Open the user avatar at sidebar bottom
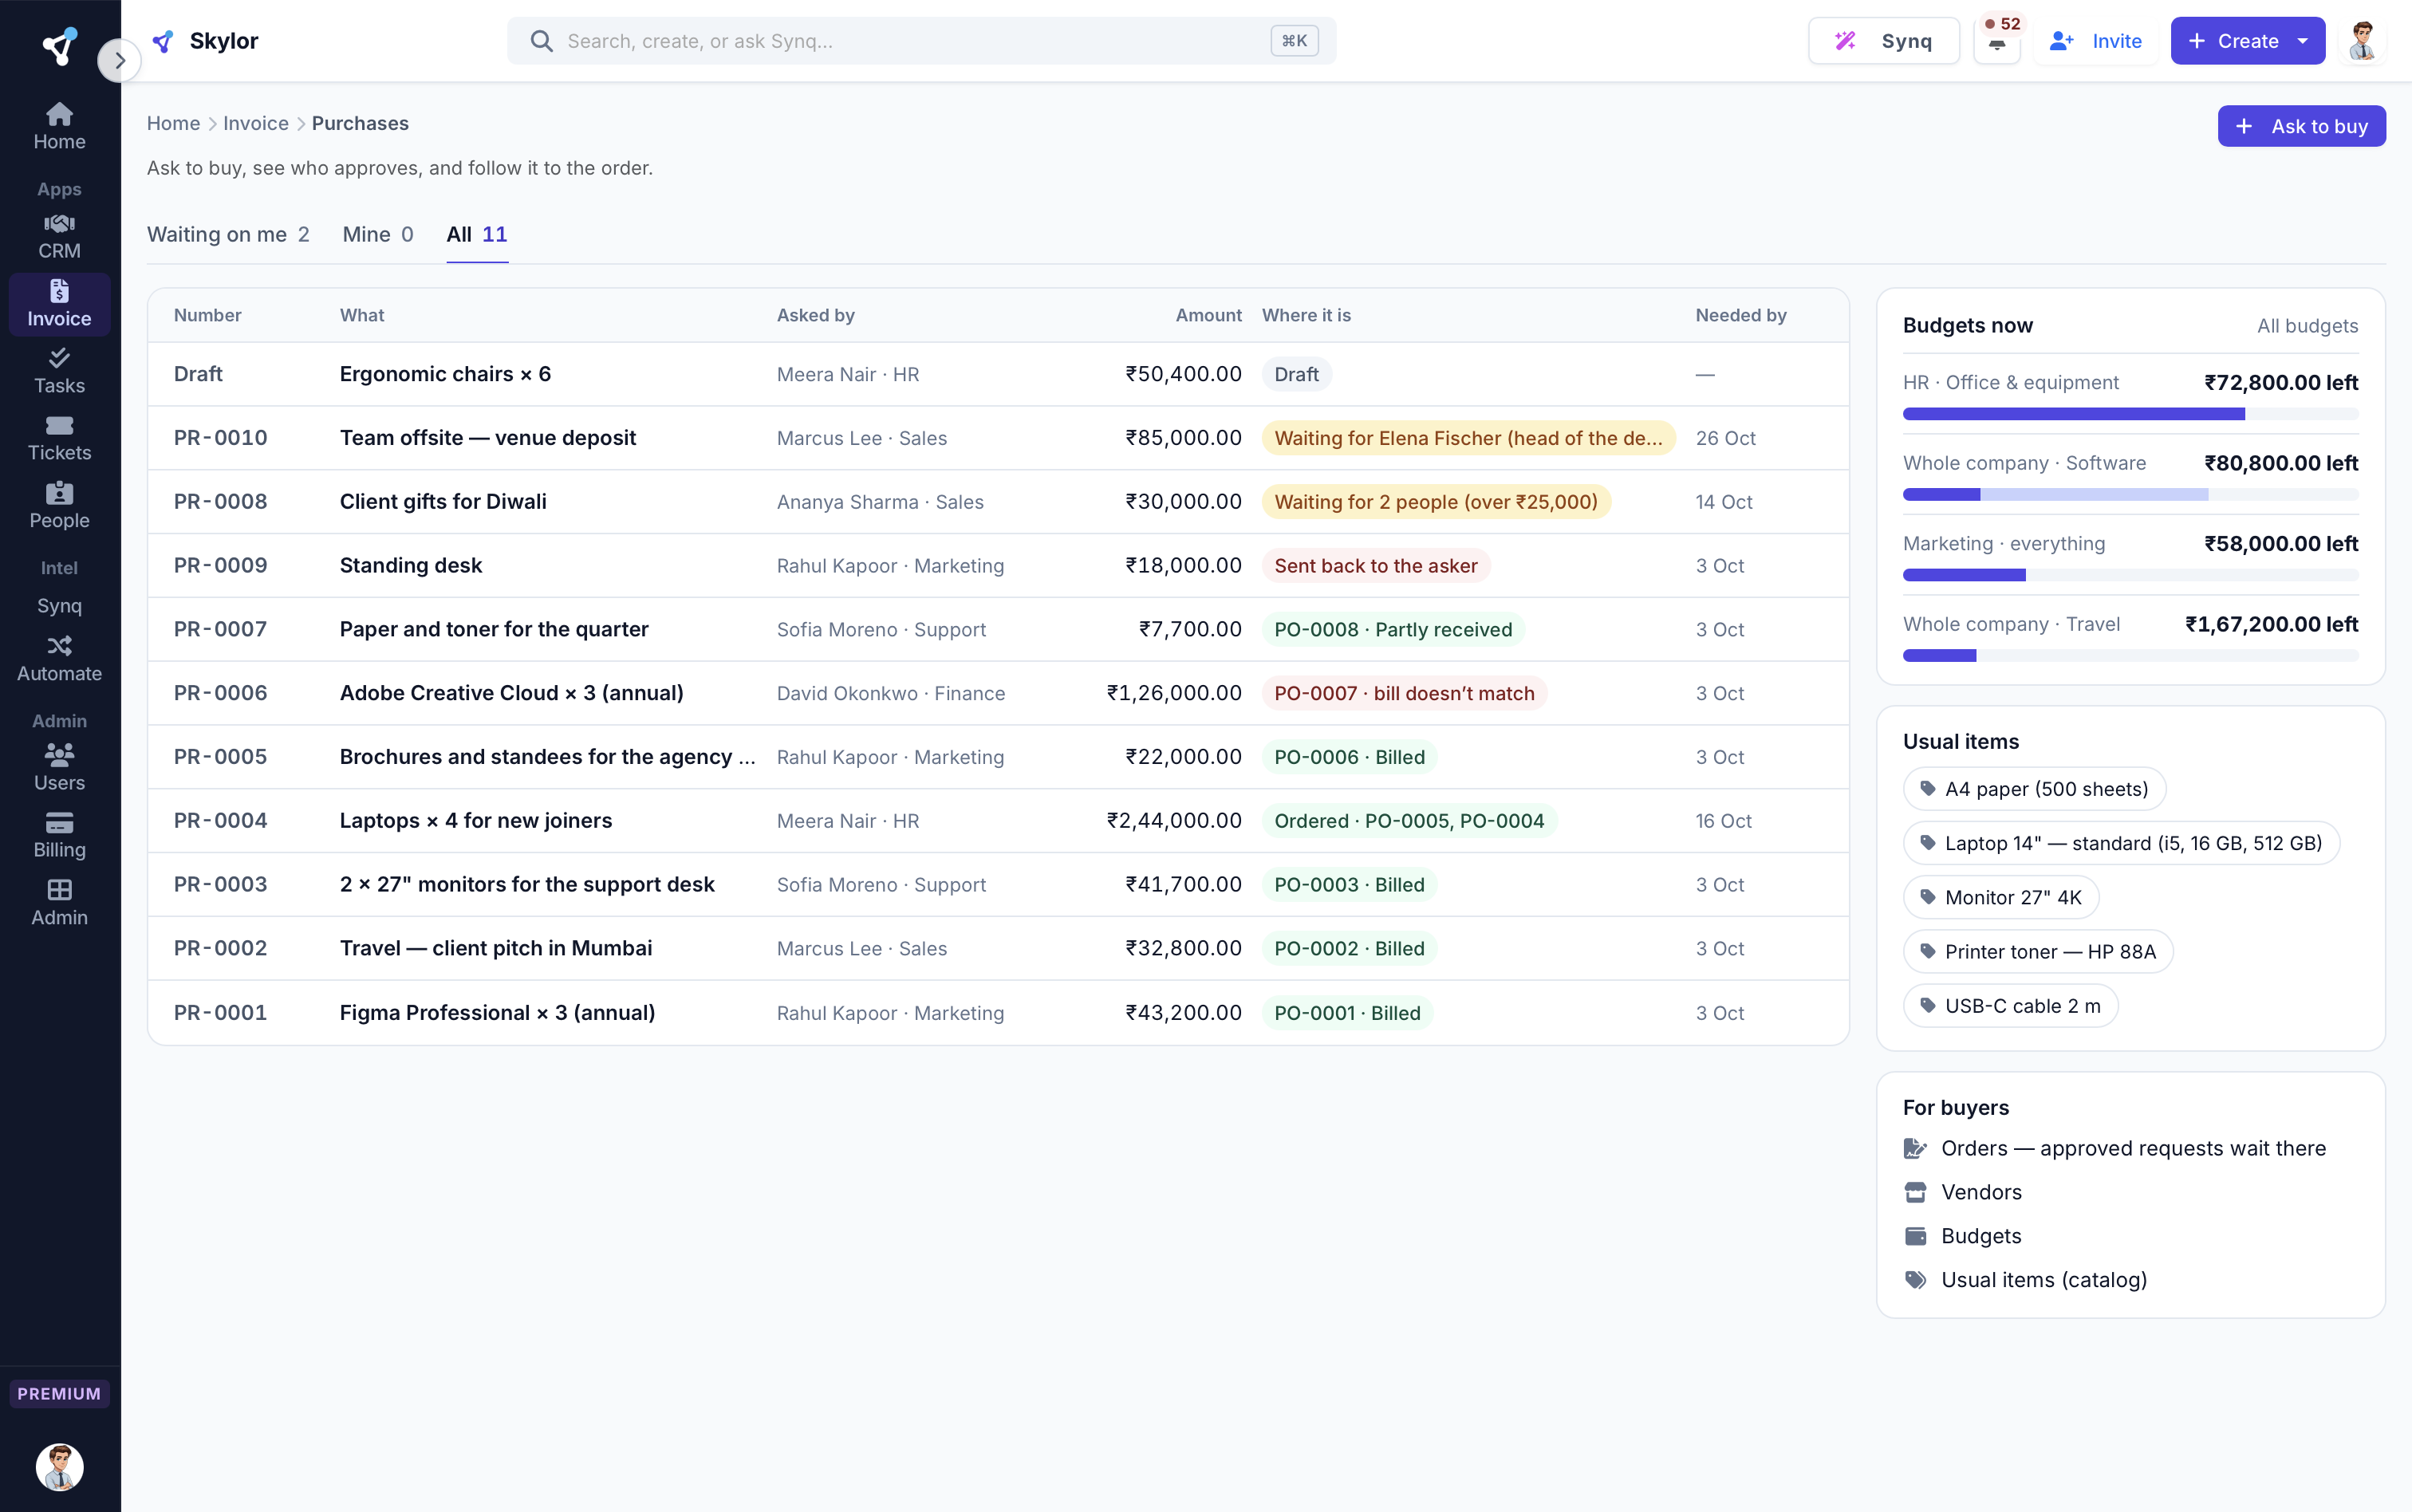 tap(59, 1467)
